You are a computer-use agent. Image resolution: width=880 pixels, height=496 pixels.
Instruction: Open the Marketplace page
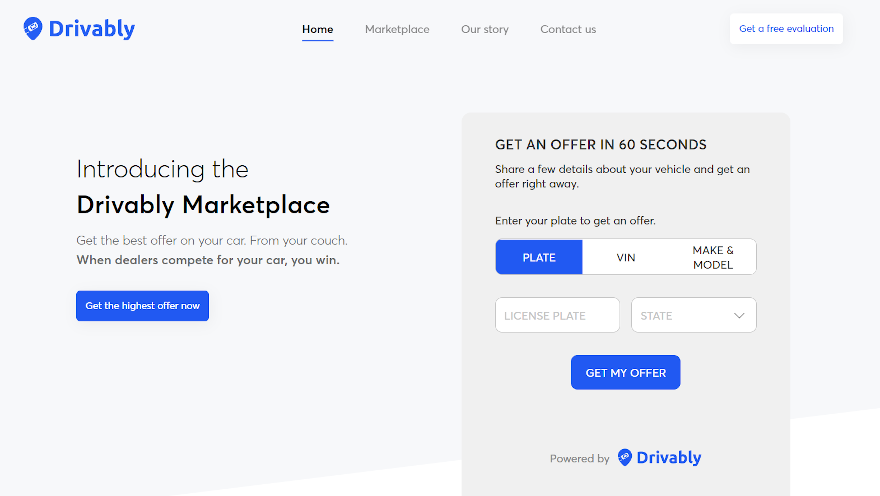point(397,29)
